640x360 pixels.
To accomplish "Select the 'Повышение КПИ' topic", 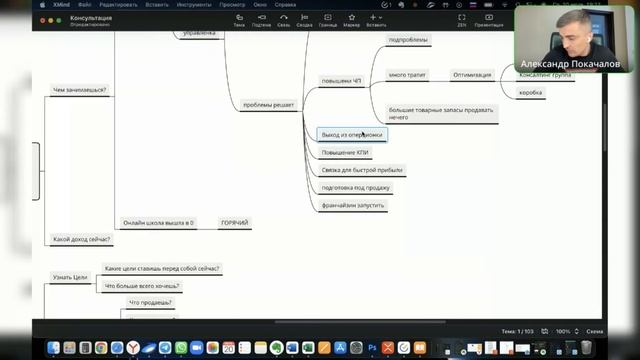I will 345,152.
